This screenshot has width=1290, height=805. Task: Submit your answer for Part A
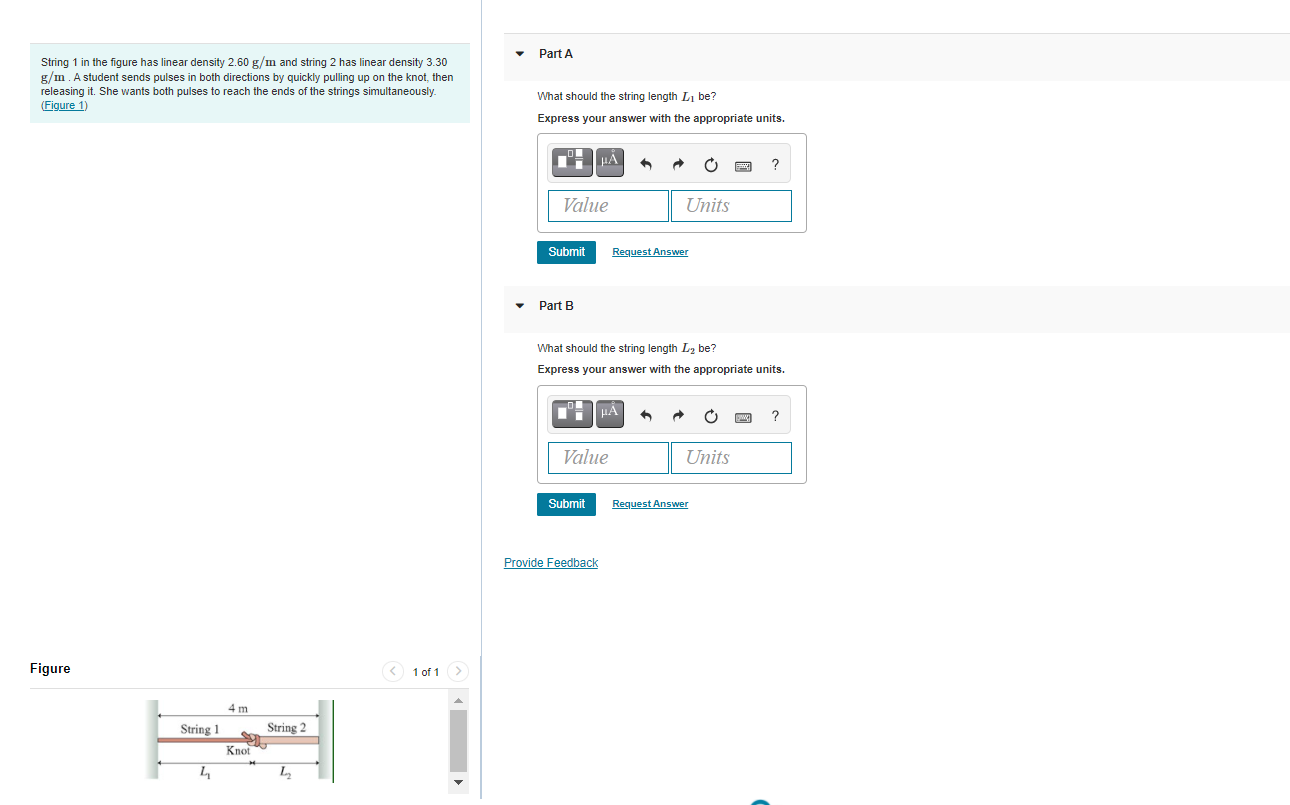tap(566, 252)
